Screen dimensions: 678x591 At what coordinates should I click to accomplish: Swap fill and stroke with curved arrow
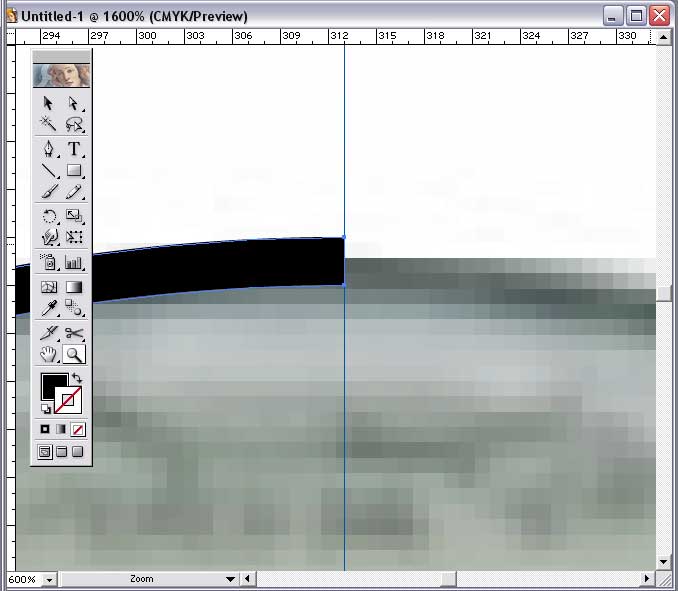click(x=77, y=378)
